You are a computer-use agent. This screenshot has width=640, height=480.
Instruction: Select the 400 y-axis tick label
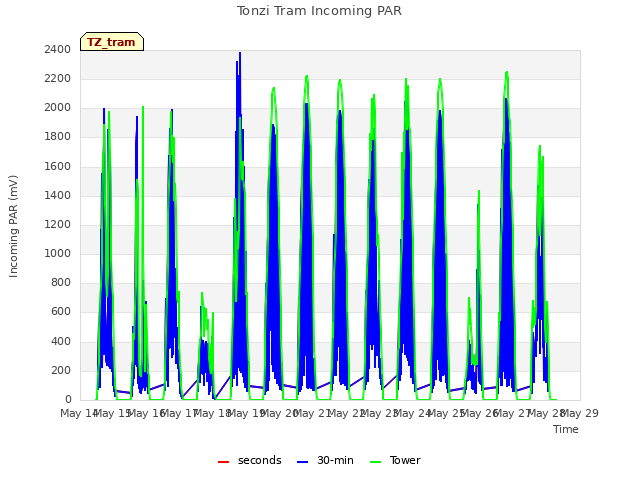tap(61, 341)
